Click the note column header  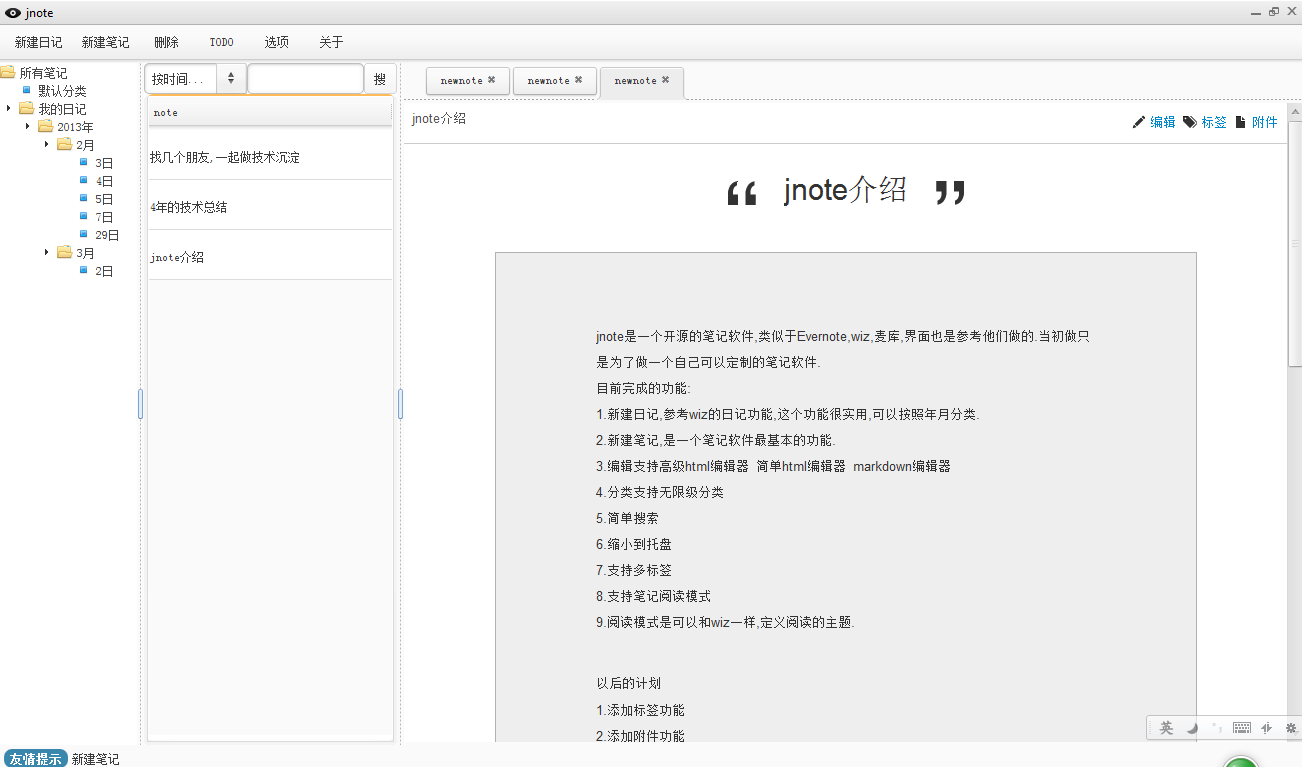pyautogui.click(x=270, y=113)
